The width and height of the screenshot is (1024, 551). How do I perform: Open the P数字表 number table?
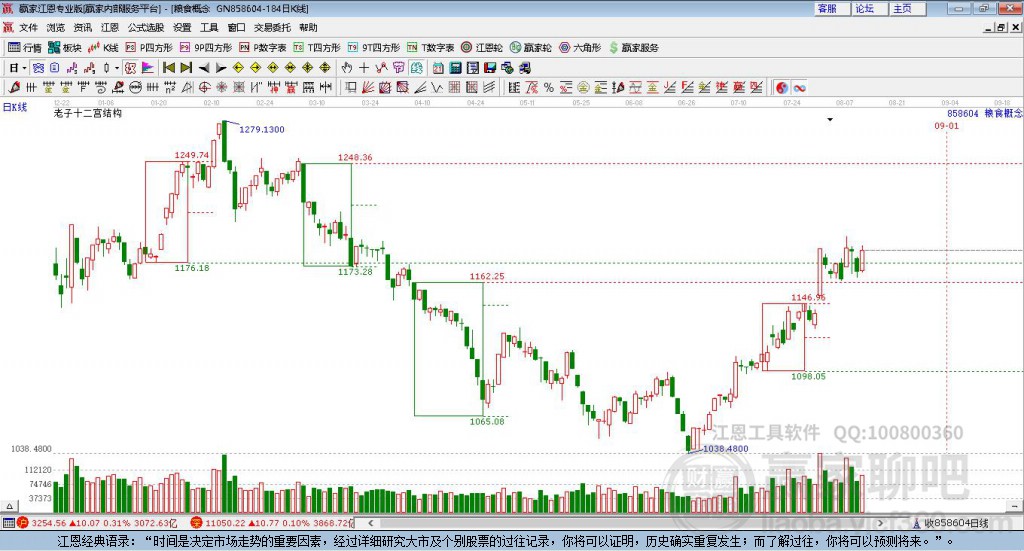(x=263, y=48)
